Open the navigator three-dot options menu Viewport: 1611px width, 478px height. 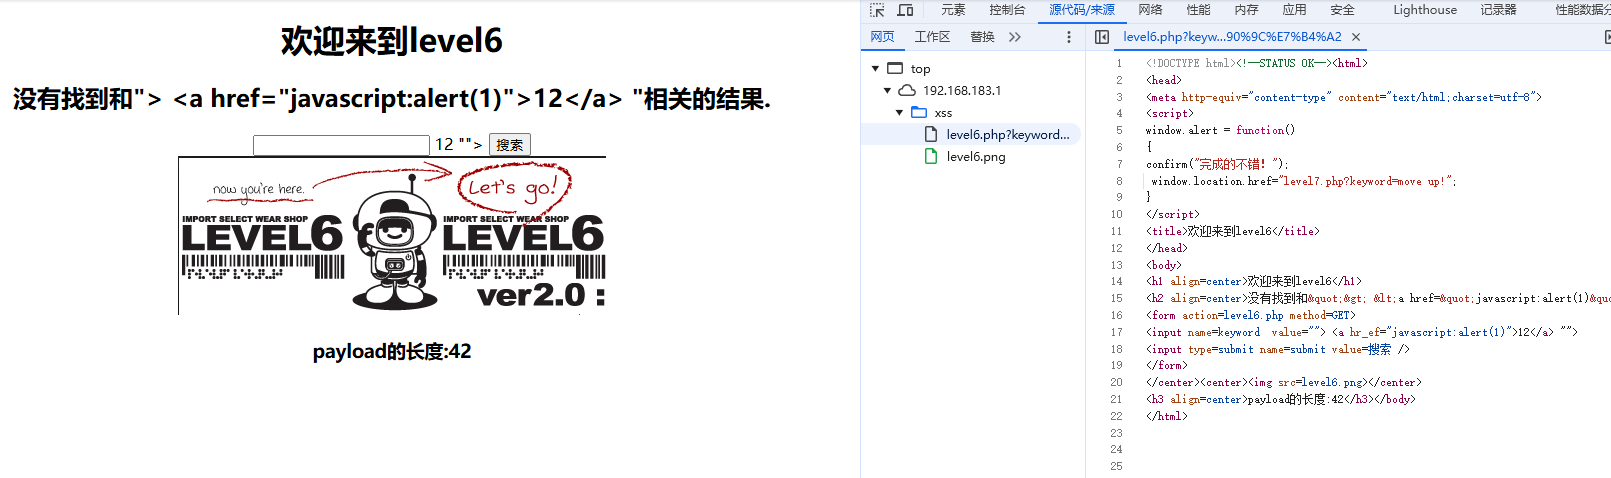tap(1068, 37)
